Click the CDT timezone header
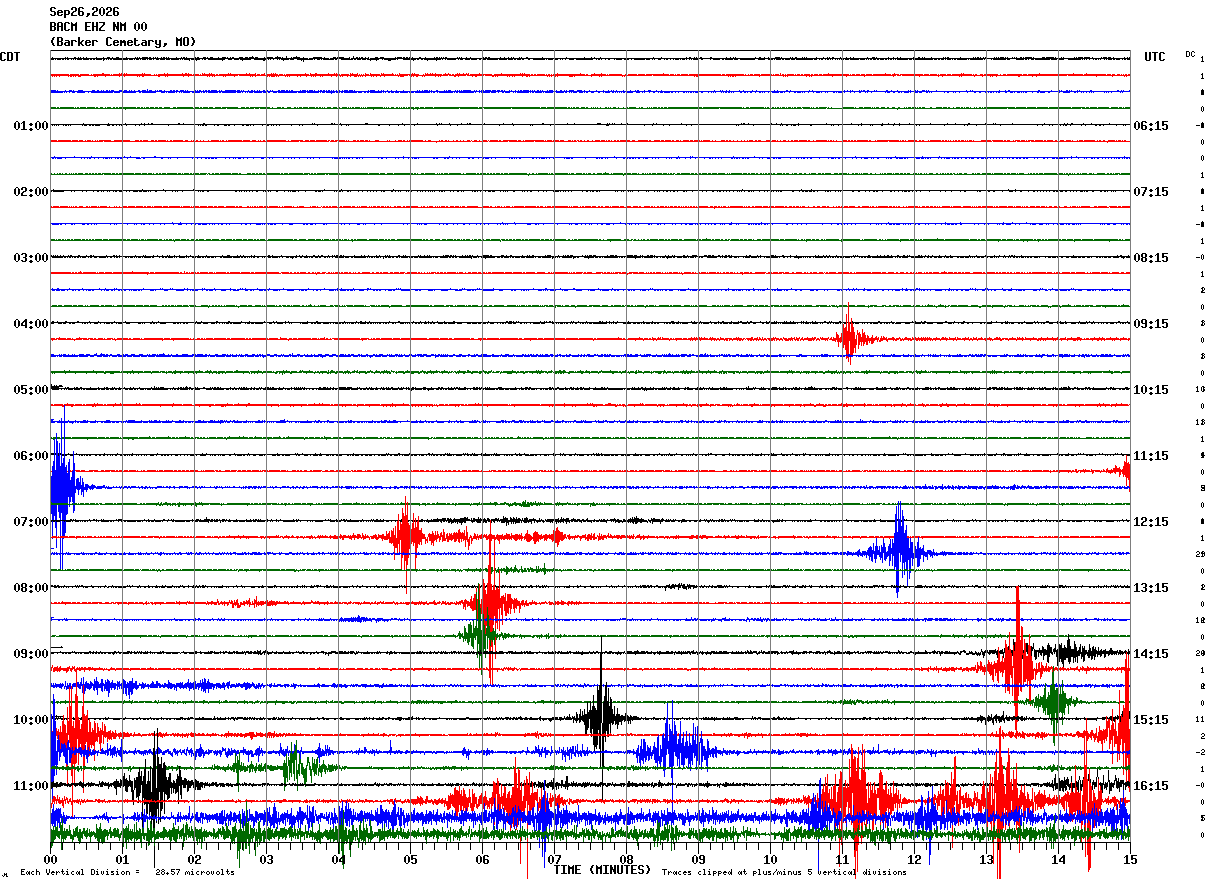This screenshot has width=1210, height=886. coord(10,57)
